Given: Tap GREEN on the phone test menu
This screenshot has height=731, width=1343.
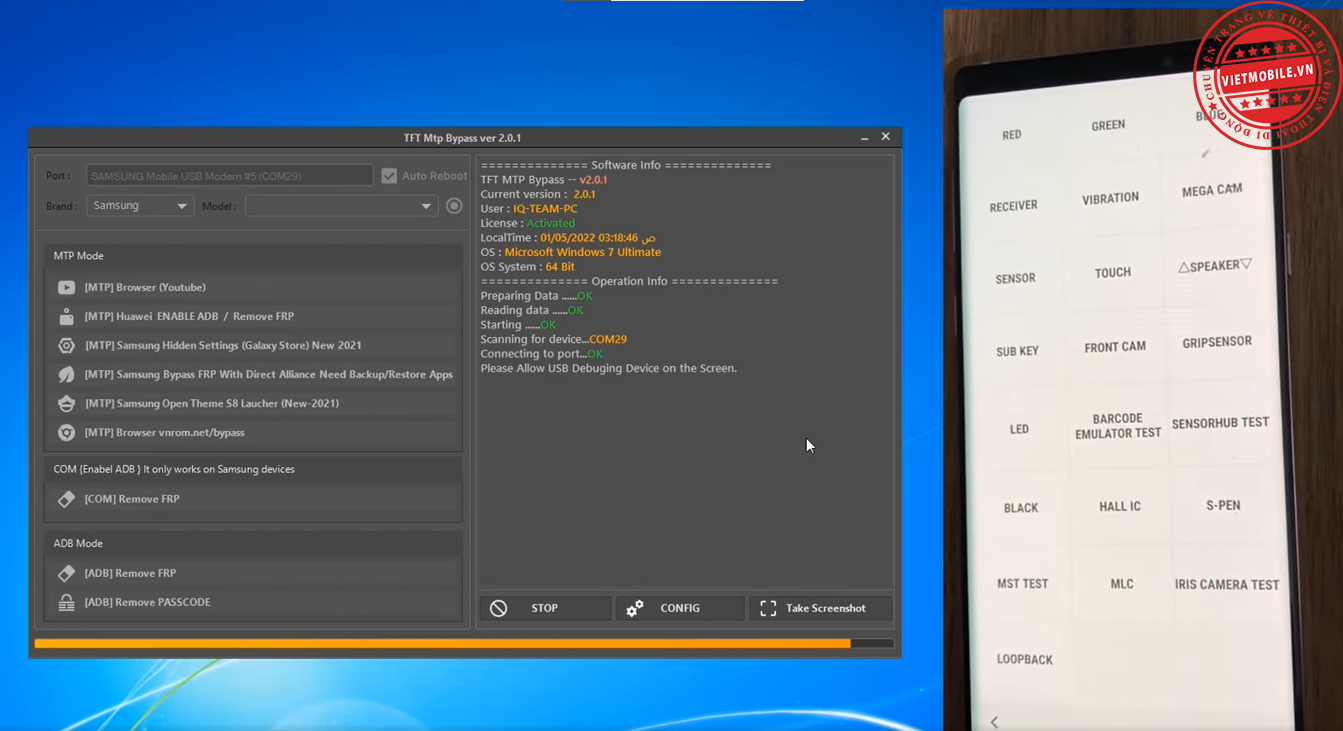Looking at the screenshot, I should (x=1108, y=125).
